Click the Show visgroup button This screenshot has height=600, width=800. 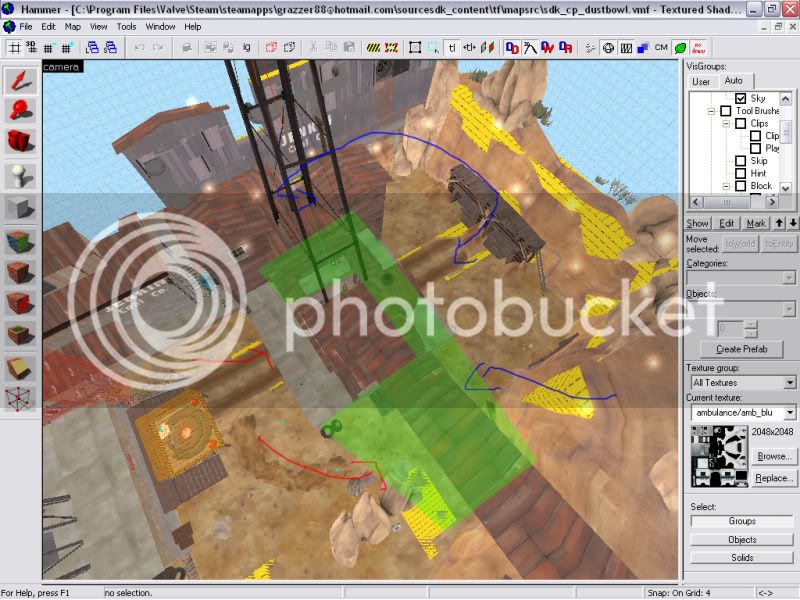697,223
